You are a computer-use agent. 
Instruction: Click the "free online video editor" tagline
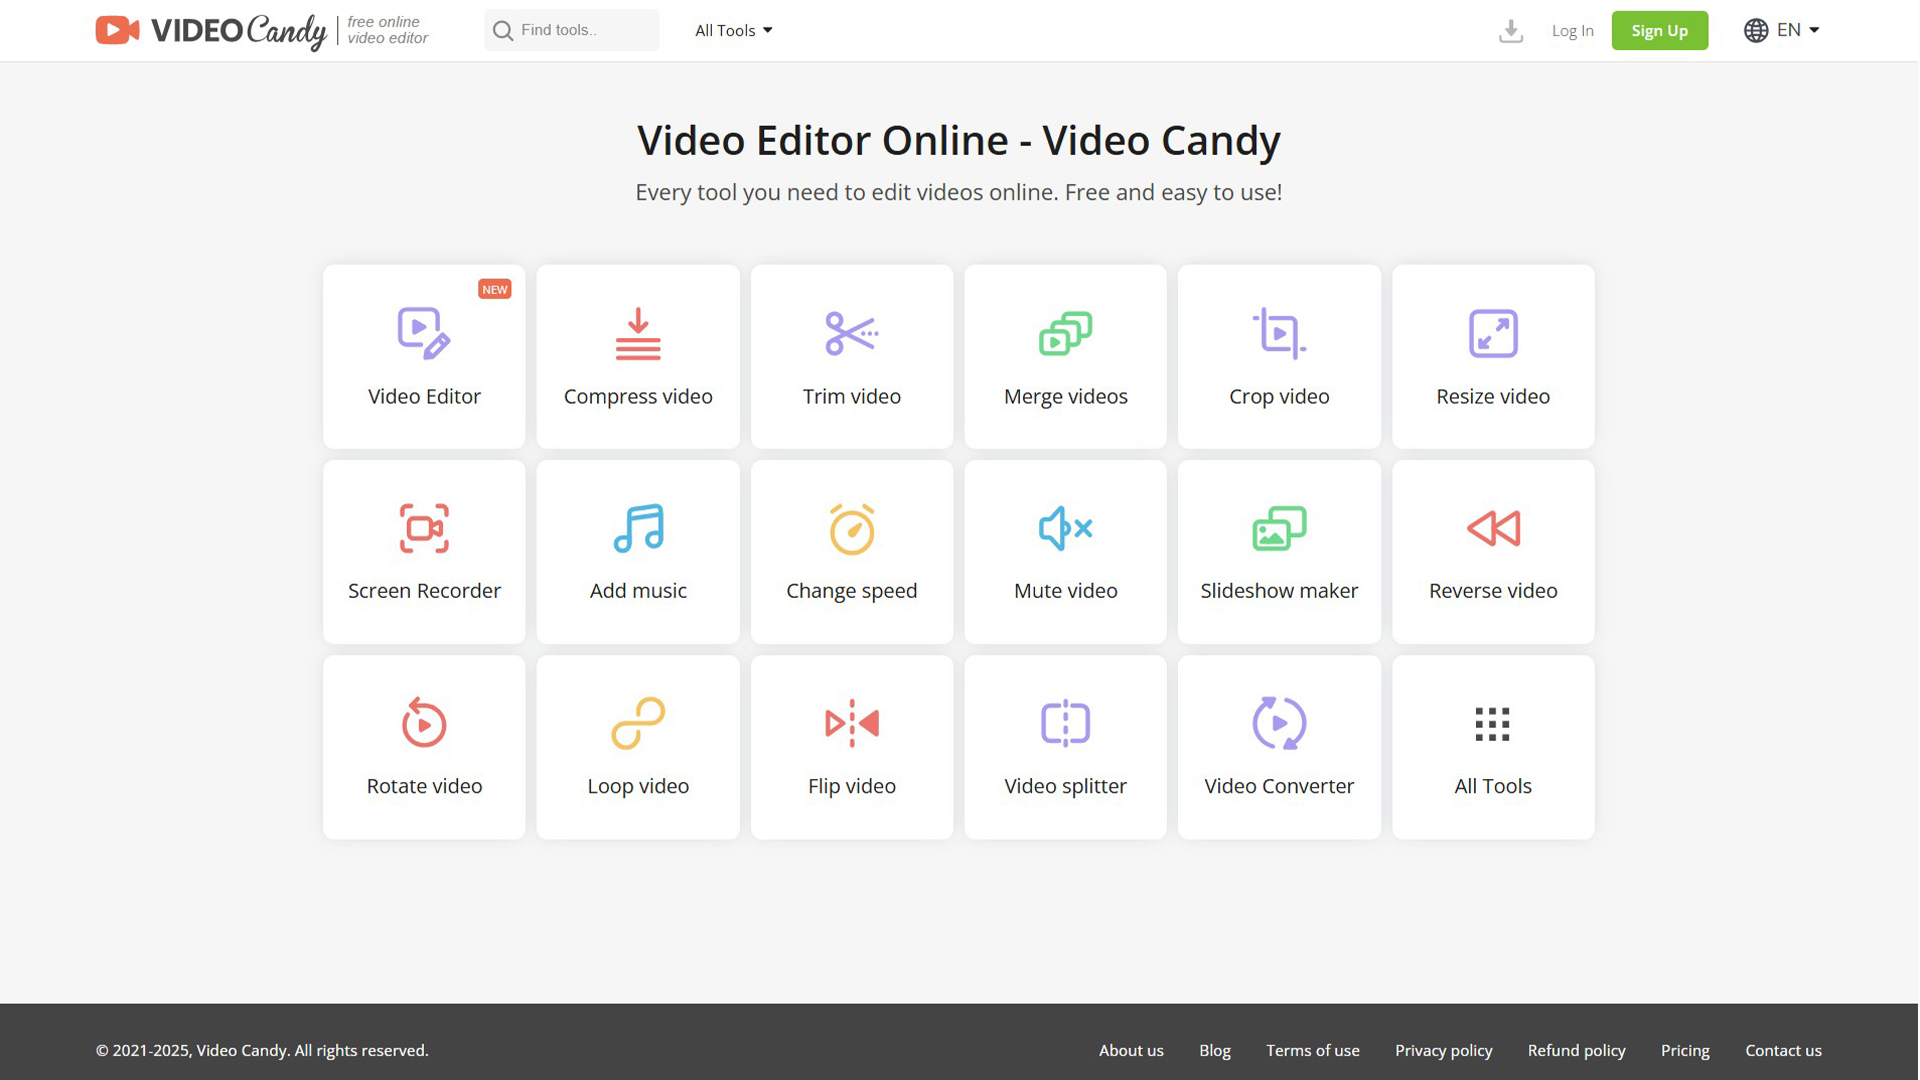pos(388,30)
